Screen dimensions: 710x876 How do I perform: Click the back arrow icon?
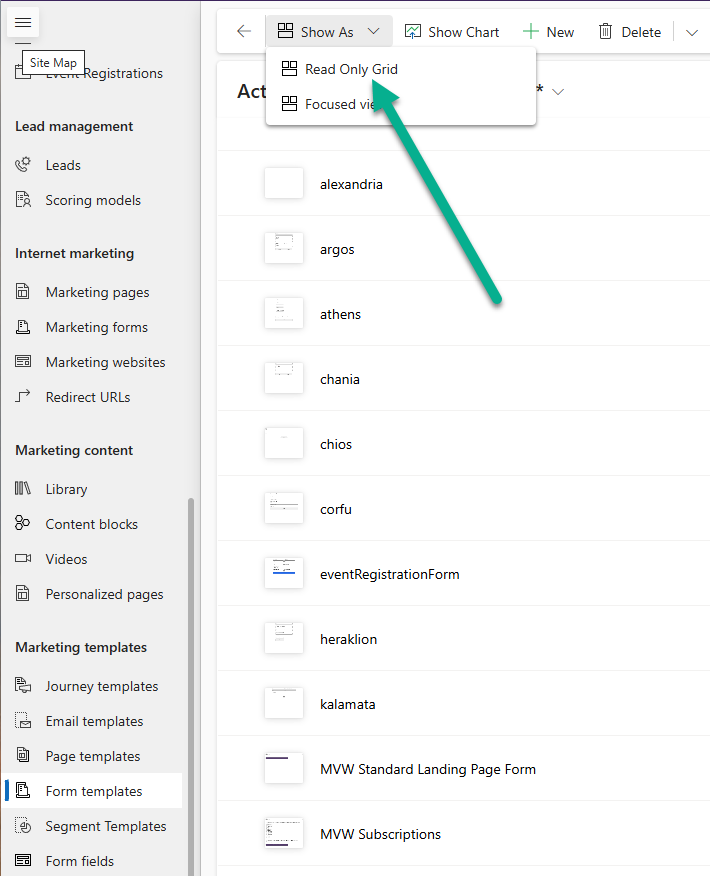click(244, 32)
